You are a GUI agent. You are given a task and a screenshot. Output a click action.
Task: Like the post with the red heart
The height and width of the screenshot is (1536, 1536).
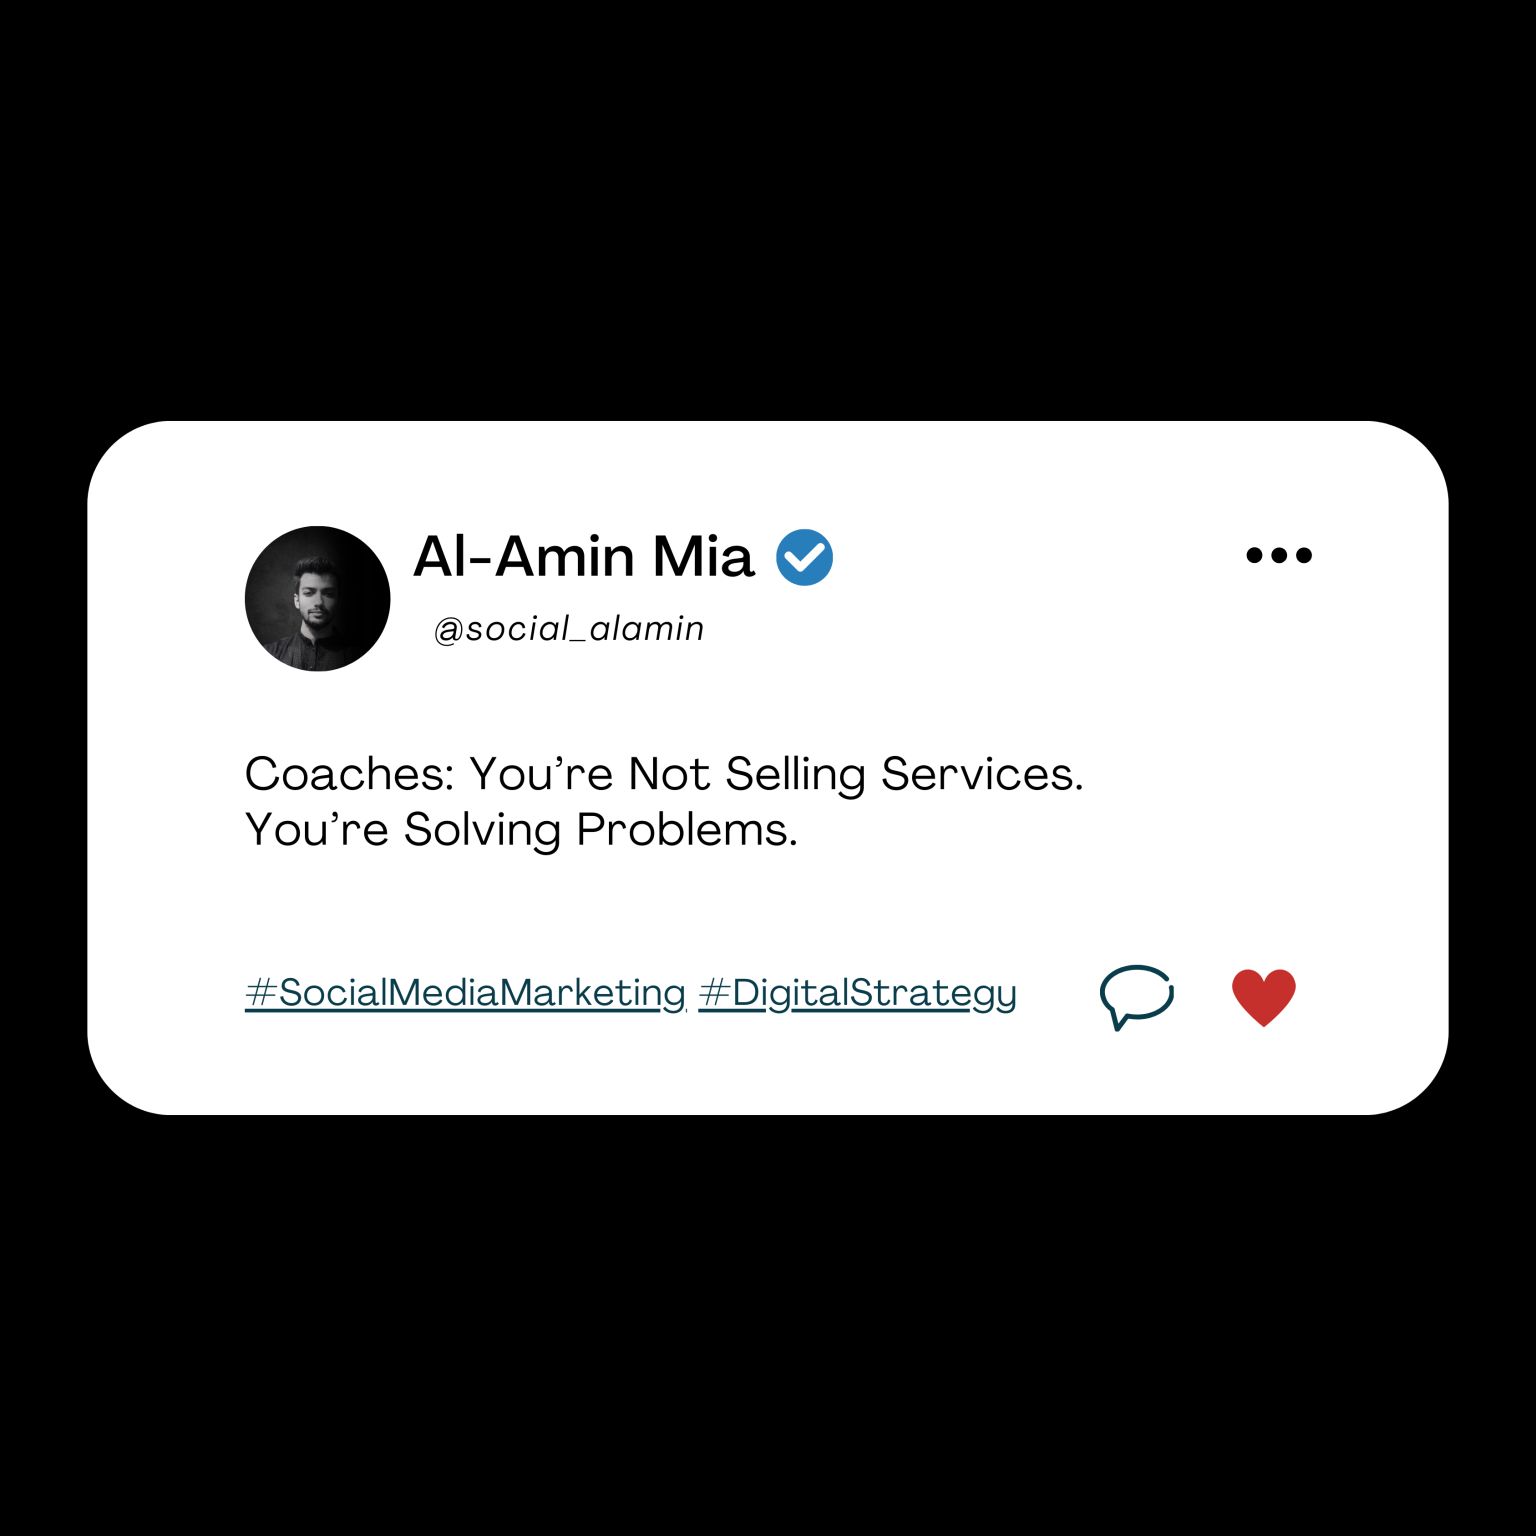click(x=1263, y=997)
